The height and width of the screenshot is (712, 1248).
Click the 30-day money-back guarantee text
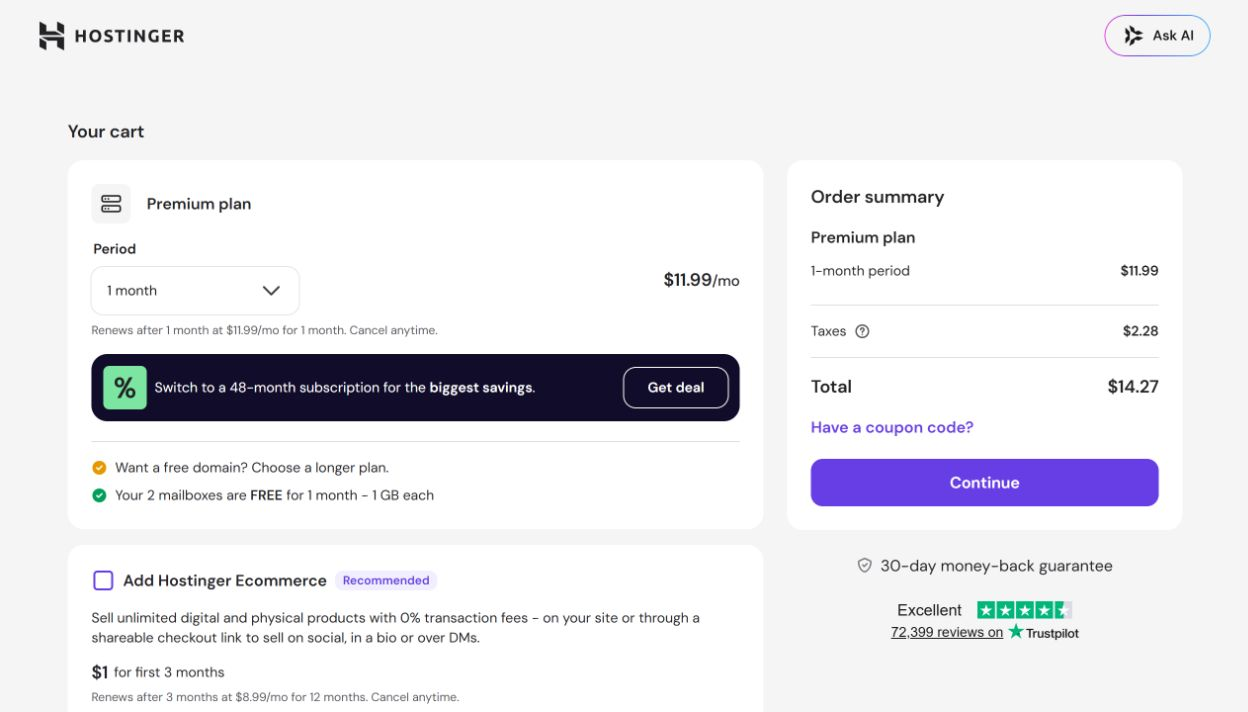click(x=996, y=566)
